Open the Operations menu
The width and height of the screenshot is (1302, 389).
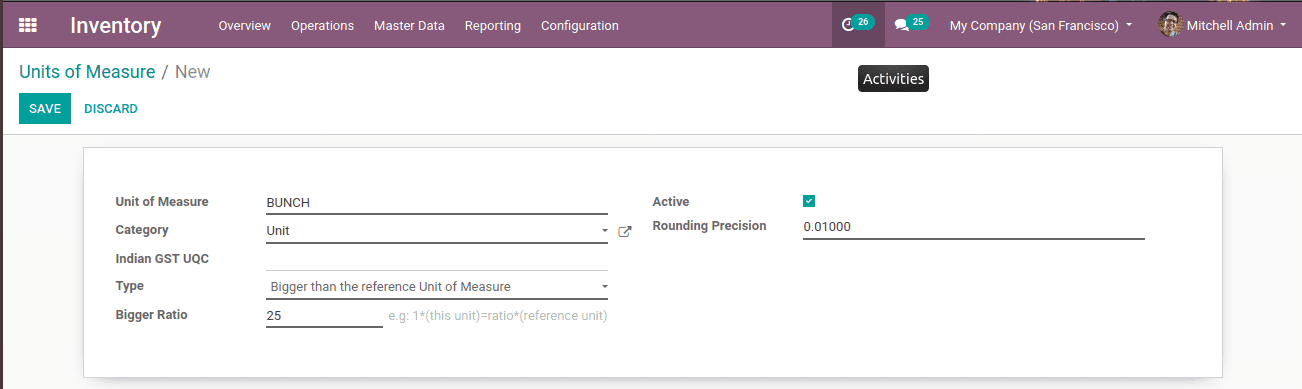pyautogui.click(x=322, y=25)
